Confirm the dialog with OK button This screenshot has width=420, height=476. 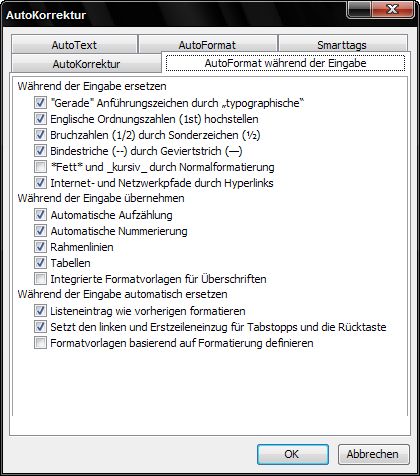coord(293,454)
